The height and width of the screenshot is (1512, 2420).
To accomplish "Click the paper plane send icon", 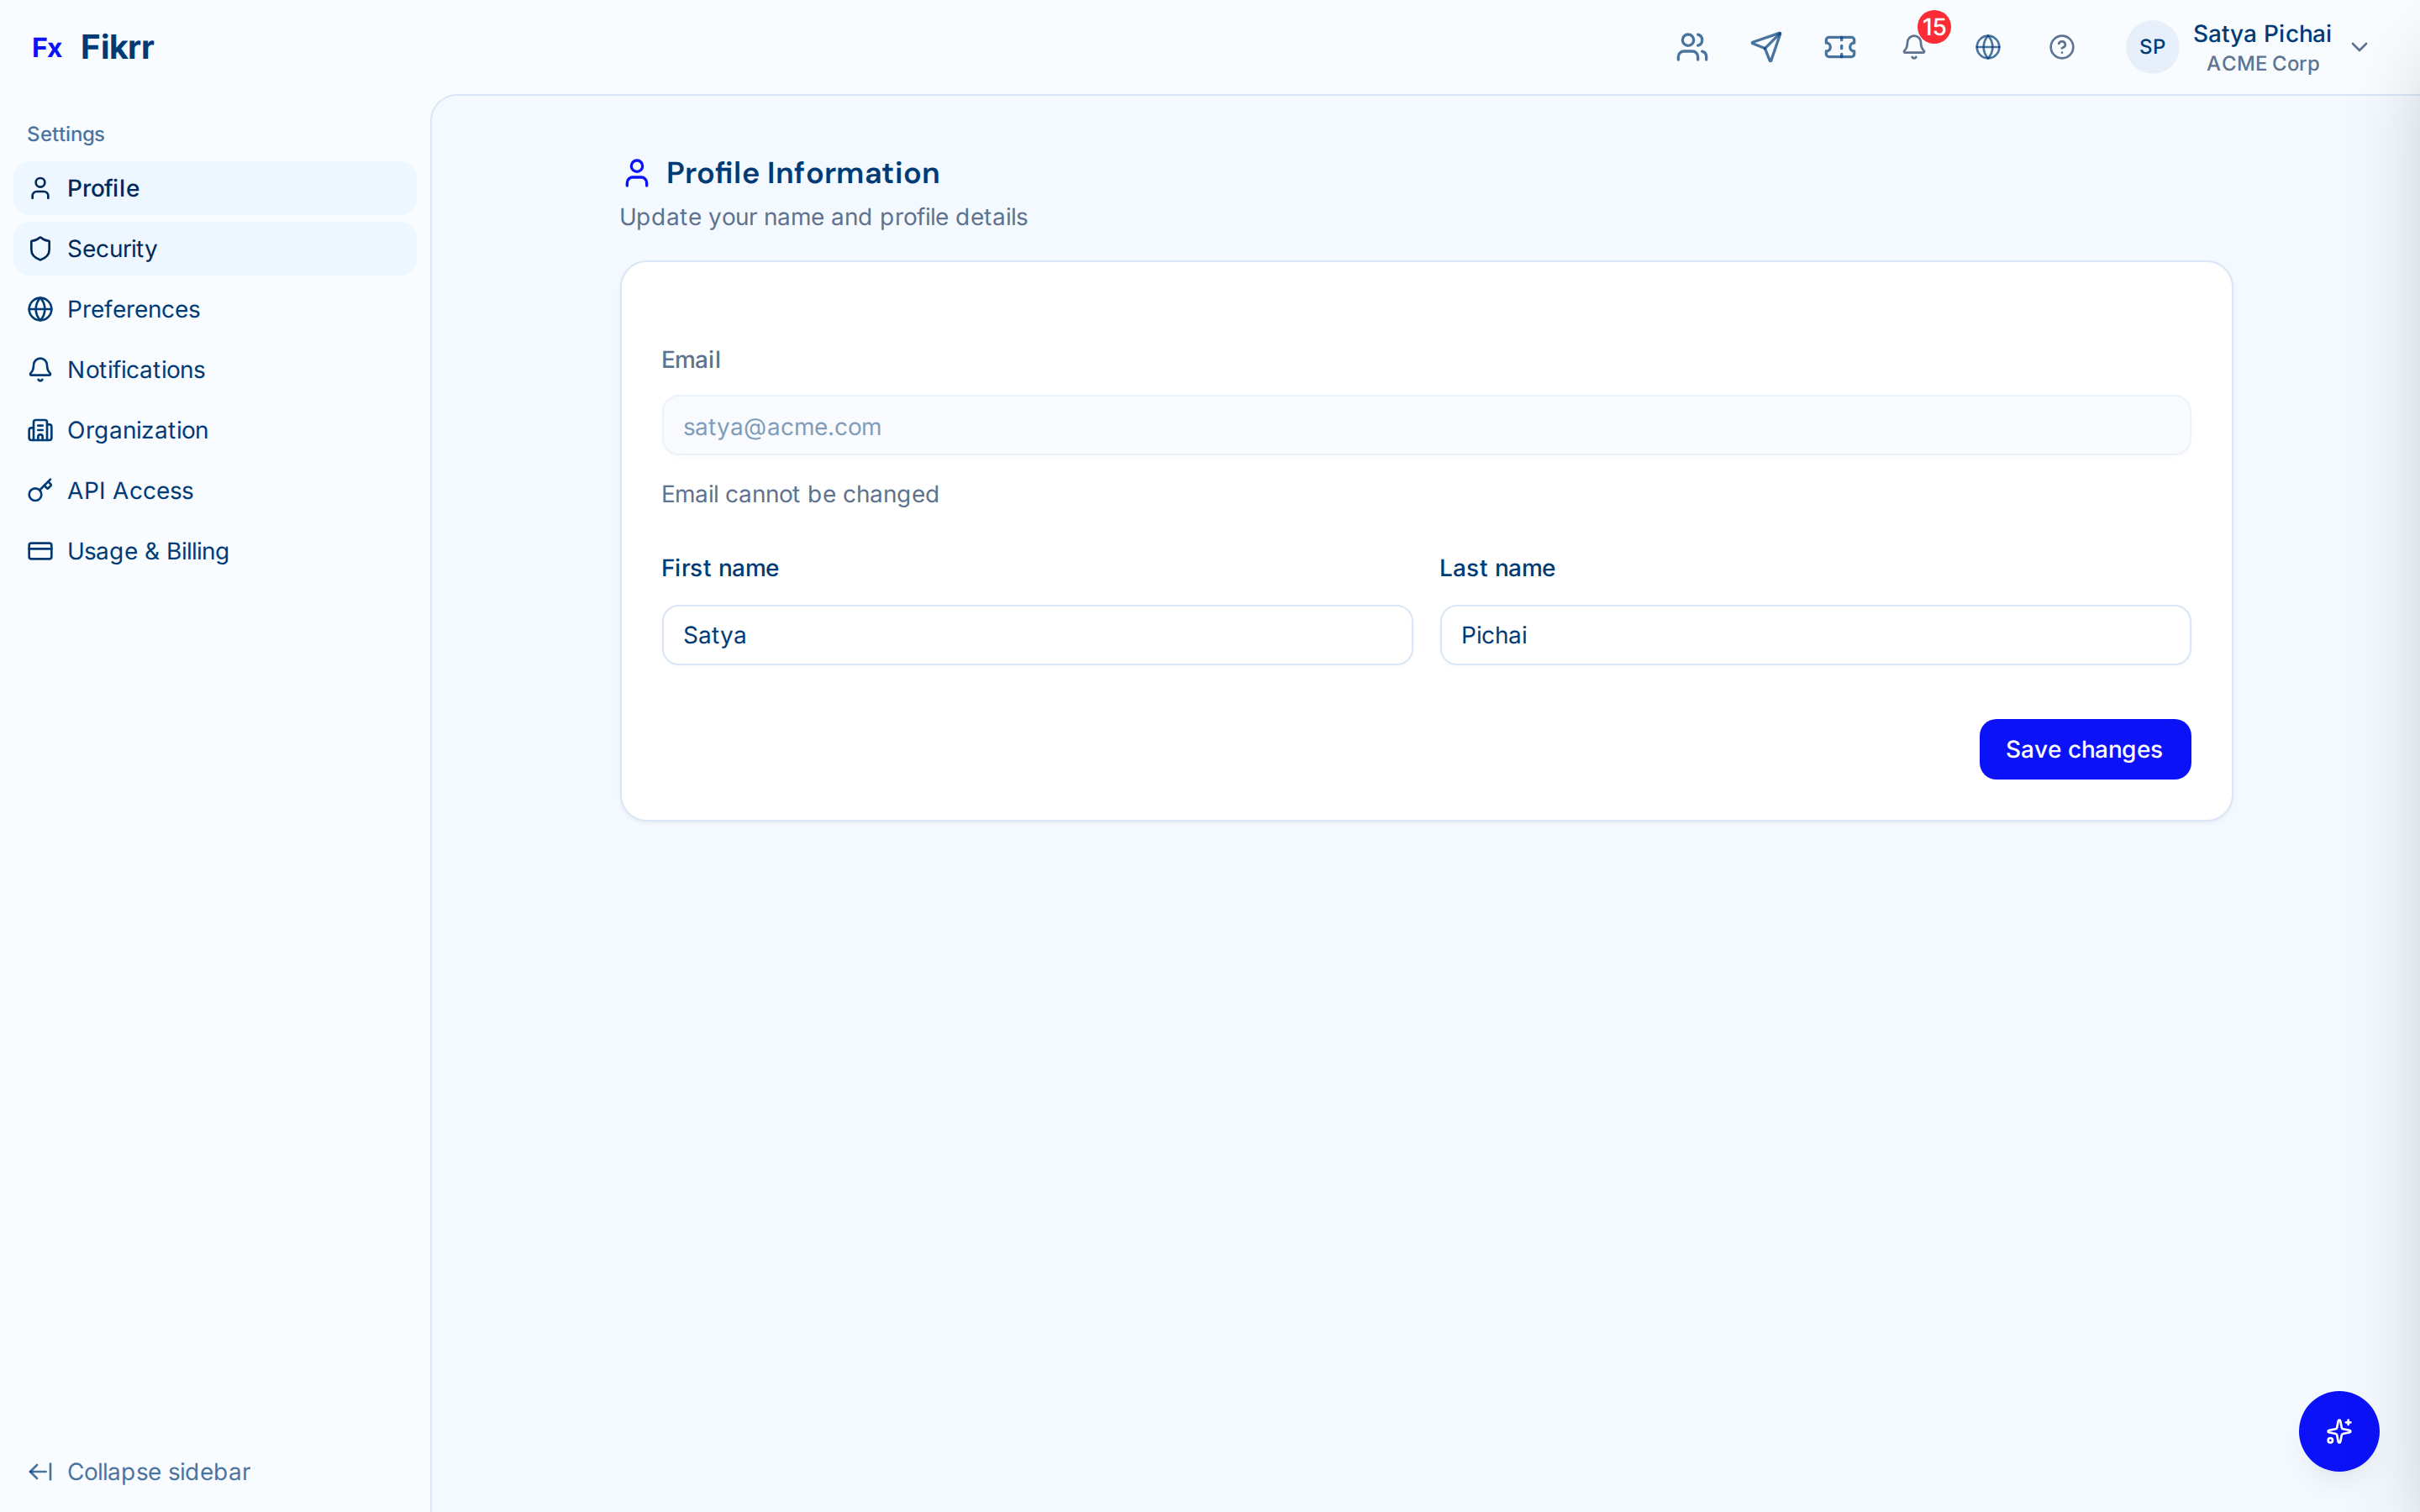I will pos(1766,47).
